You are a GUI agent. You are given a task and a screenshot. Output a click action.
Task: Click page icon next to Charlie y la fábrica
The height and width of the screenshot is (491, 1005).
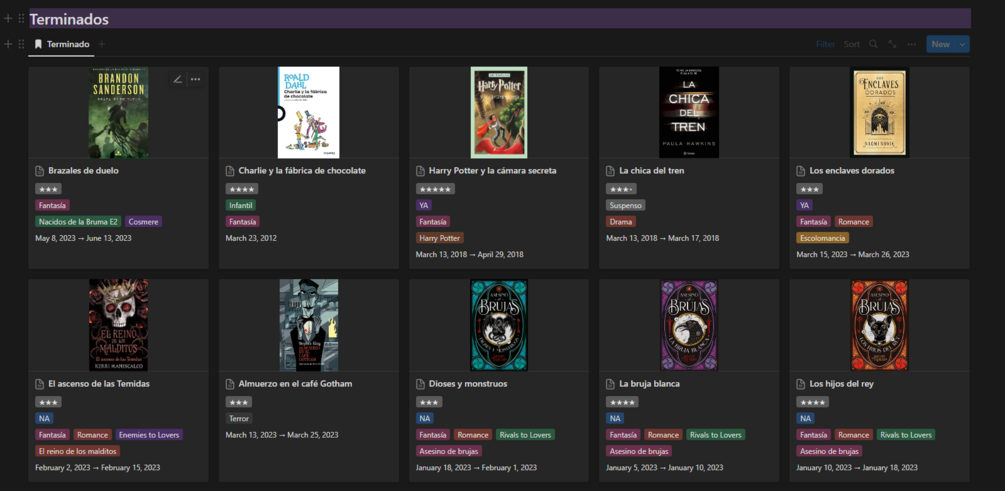click(230, 171)
